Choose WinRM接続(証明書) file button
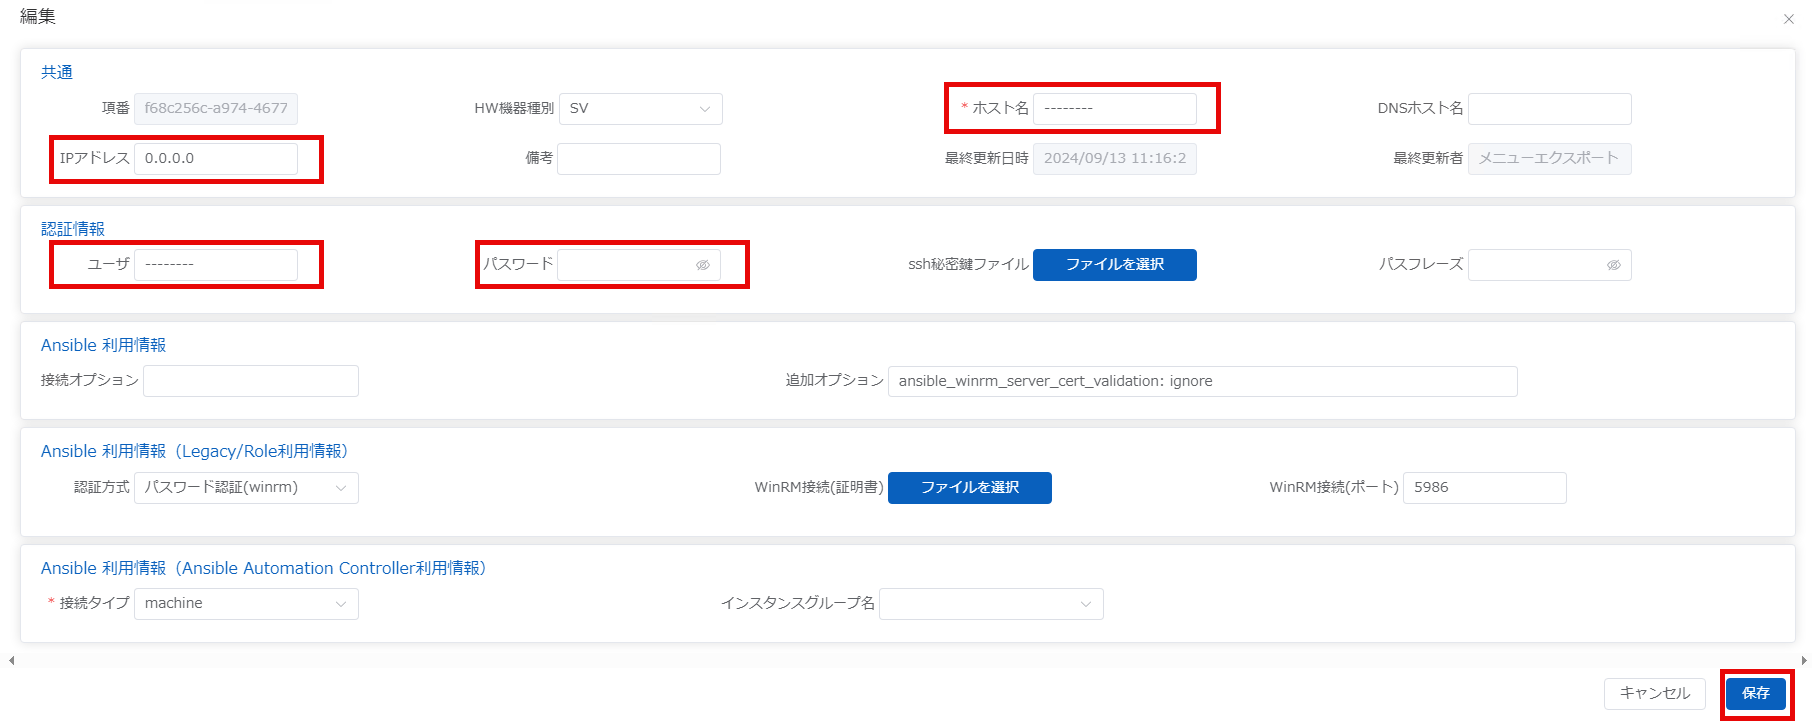Screen dimensions: 1812x726 click(x=969, y=488)
